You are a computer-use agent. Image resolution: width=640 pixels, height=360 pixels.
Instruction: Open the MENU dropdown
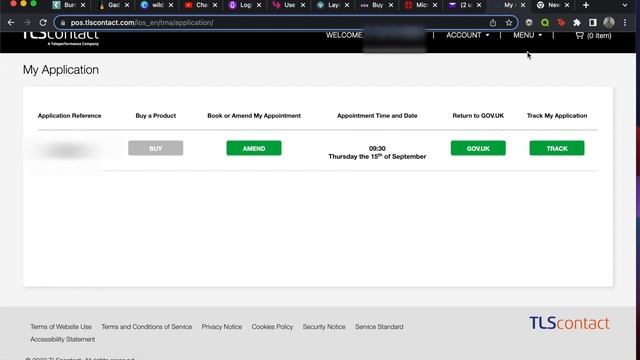point(527,36)
